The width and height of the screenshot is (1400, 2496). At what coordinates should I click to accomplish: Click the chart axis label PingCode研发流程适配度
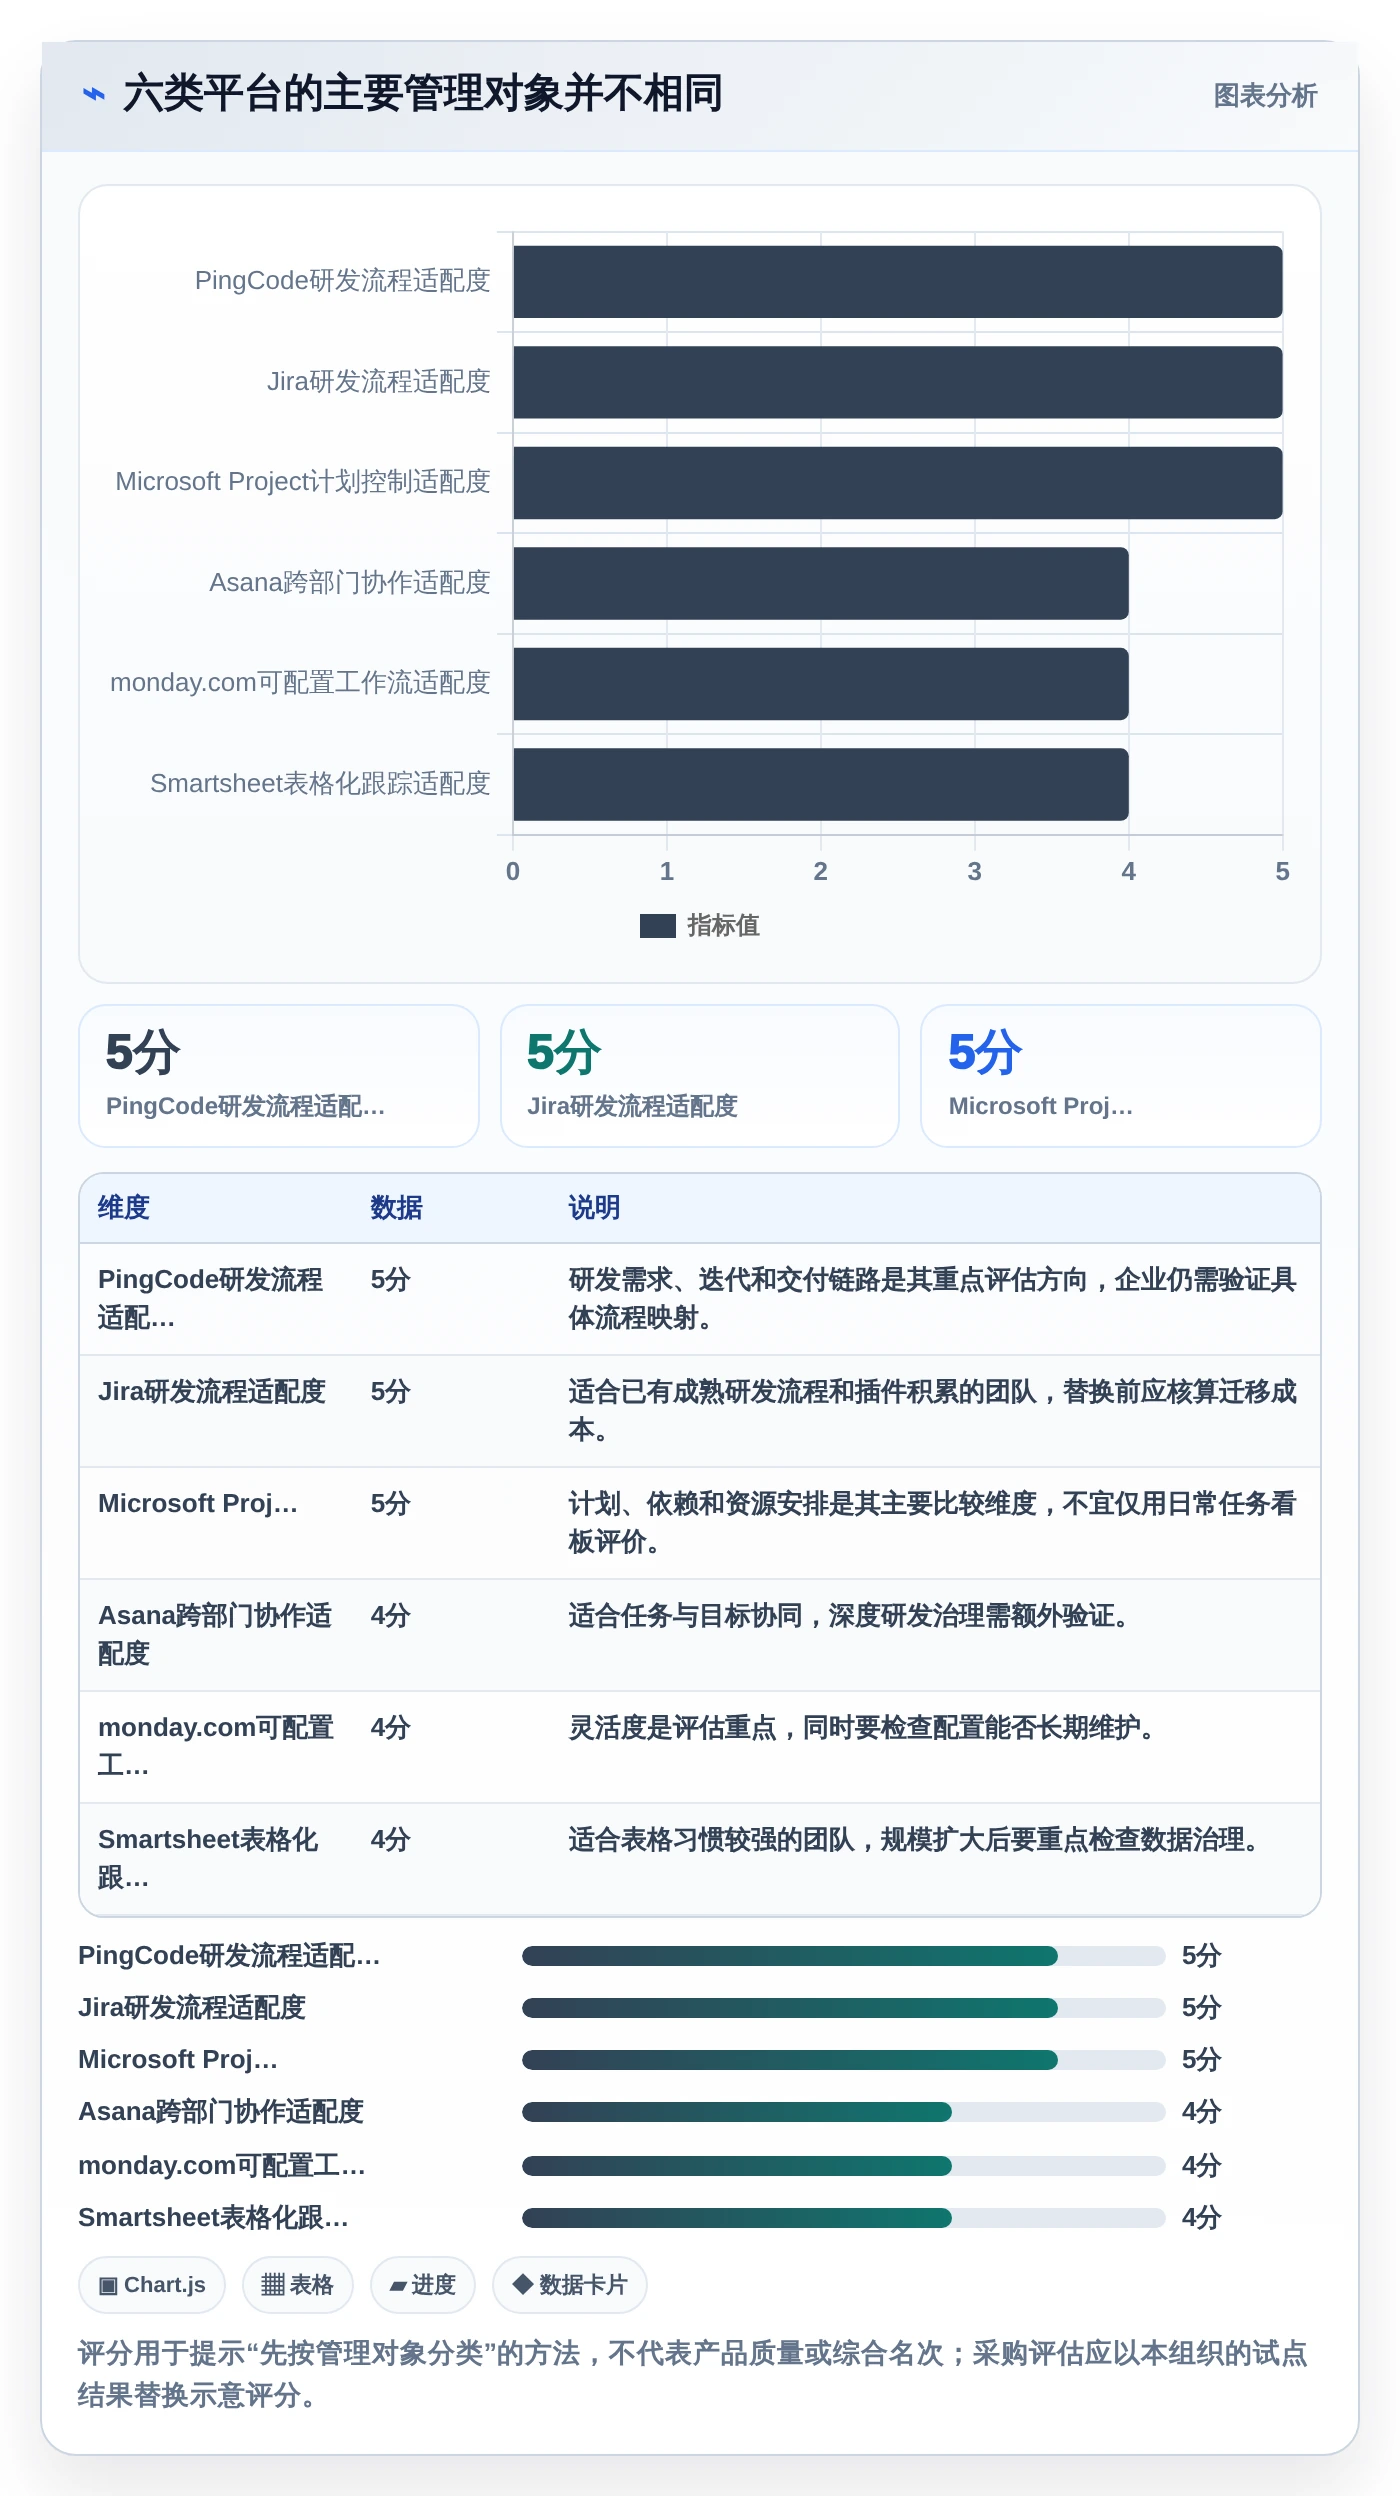[x=342, y=281]
